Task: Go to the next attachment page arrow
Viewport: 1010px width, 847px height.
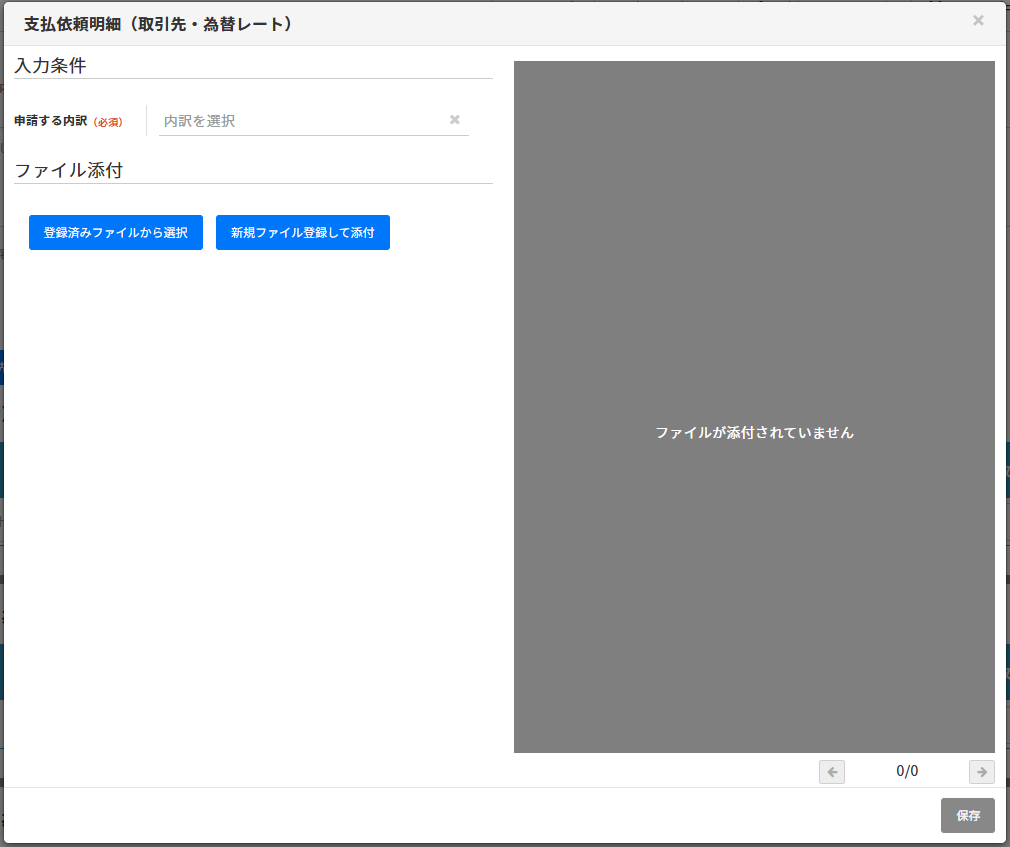Action: click(x=981, y=772)
